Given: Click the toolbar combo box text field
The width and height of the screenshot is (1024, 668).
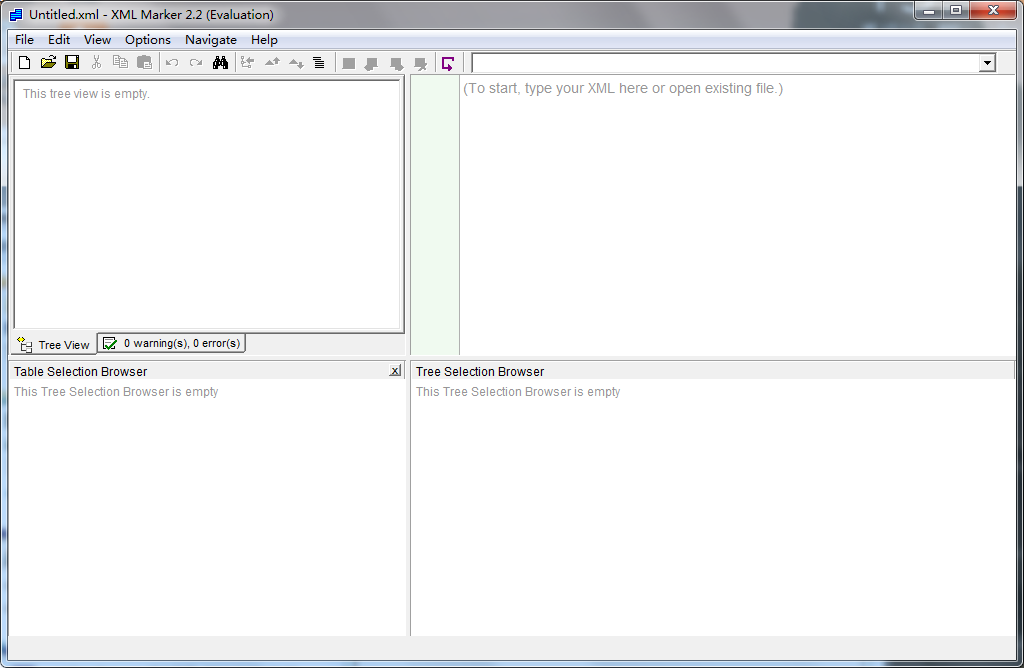Looking at the screenshot, I should 725,63.
